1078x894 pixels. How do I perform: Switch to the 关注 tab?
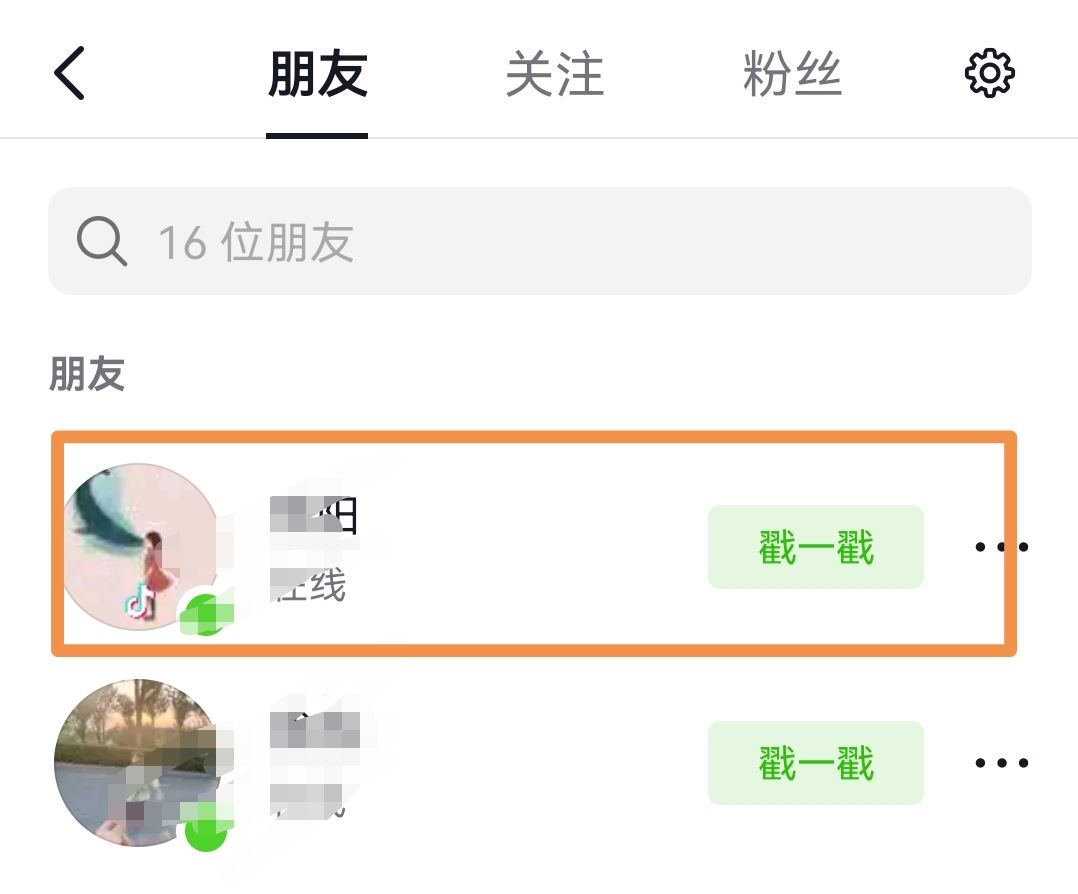point(554,74)
